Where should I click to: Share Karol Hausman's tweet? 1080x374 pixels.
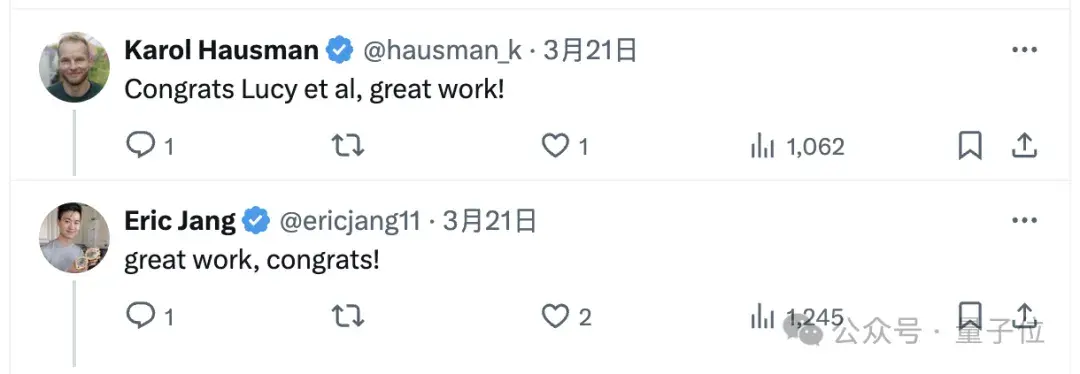click(x=1024, y=145)
